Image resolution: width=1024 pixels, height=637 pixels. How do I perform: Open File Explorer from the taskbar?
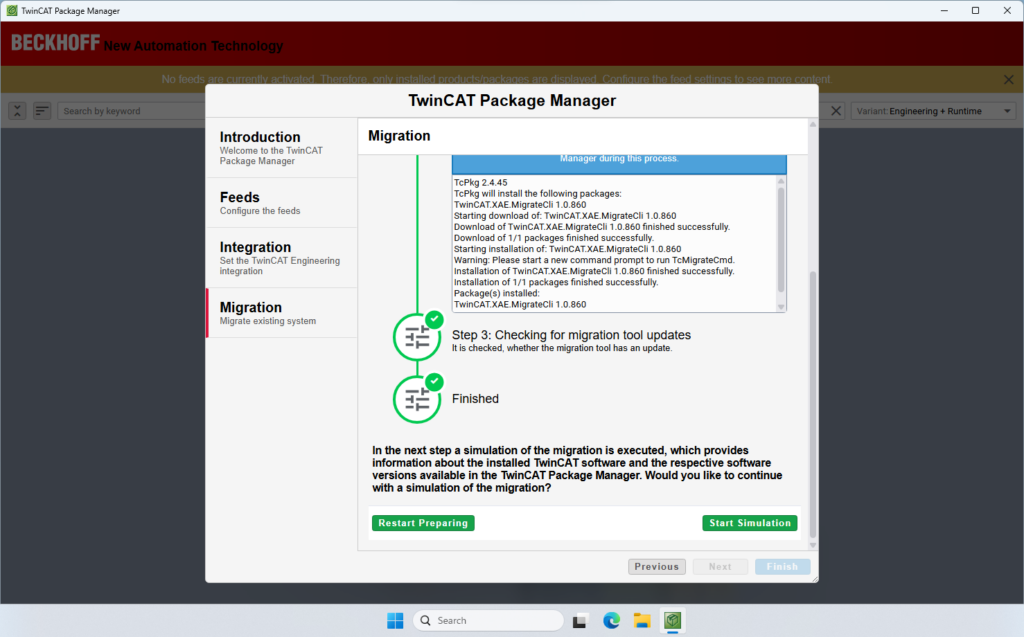pyautogui.click(x=642, y=621)
